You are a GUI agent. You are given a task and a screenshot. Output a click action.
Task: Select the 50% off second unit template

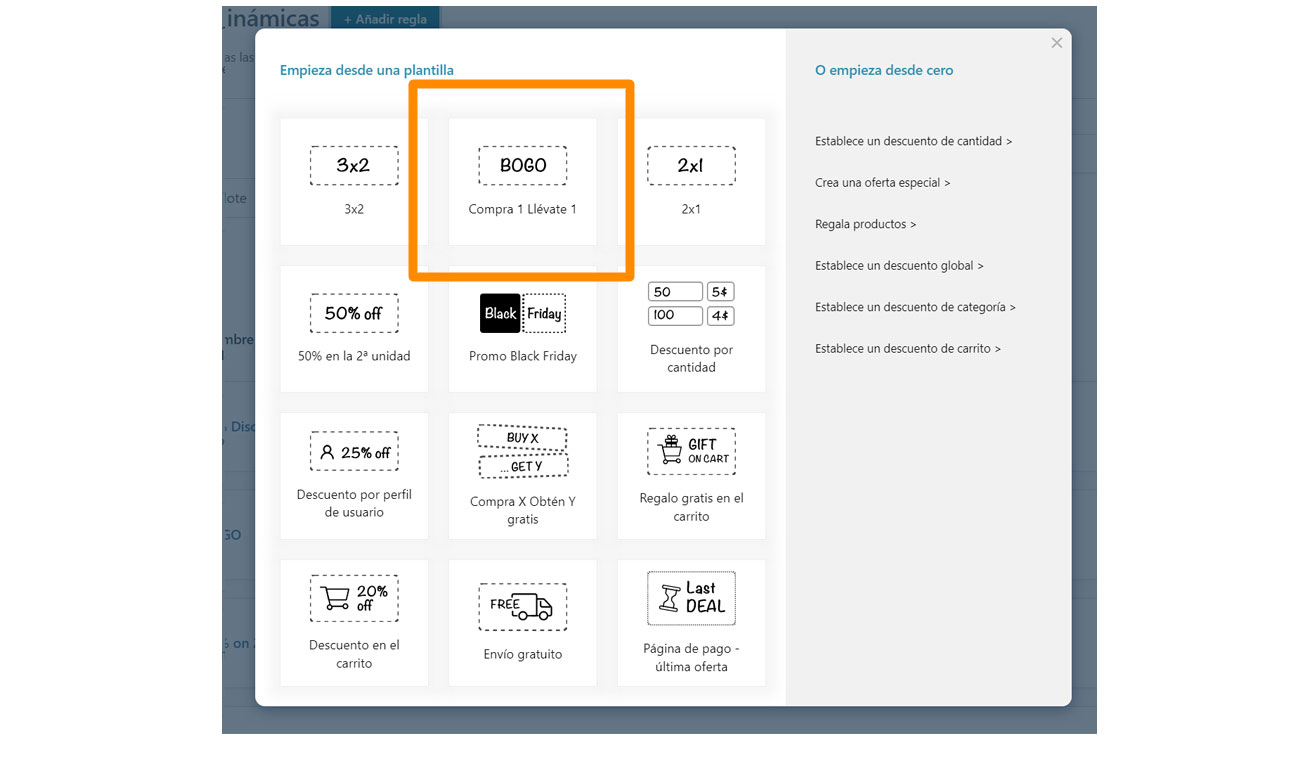pos(354,313)
